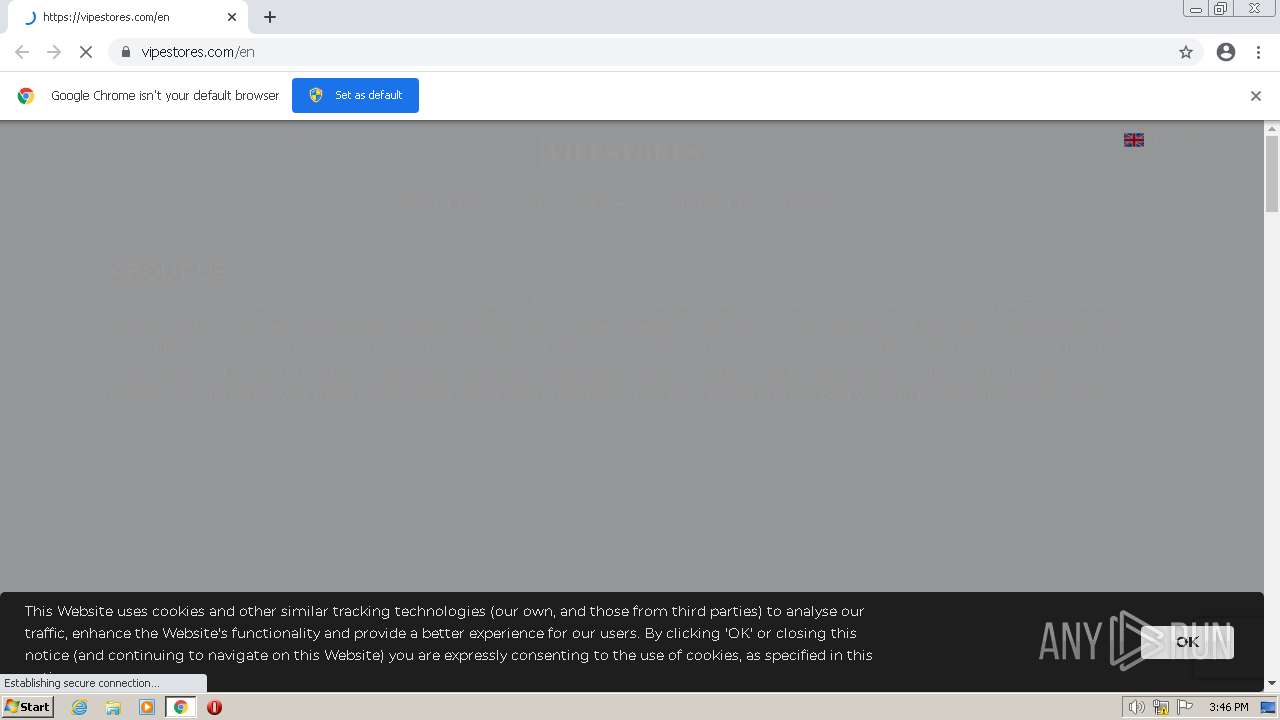Close the vipestores.com tab

[x=232, y=17]
